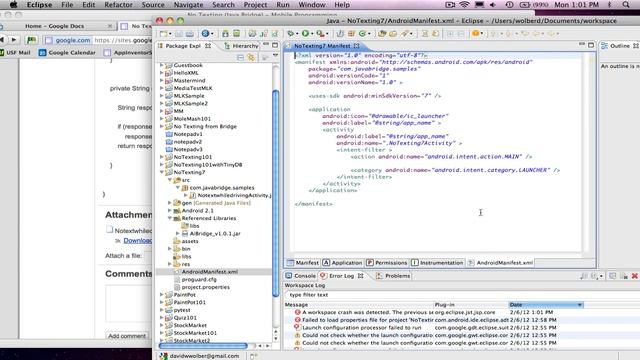Click the type filter text field
Screen dimensions: 640x360
461,295
